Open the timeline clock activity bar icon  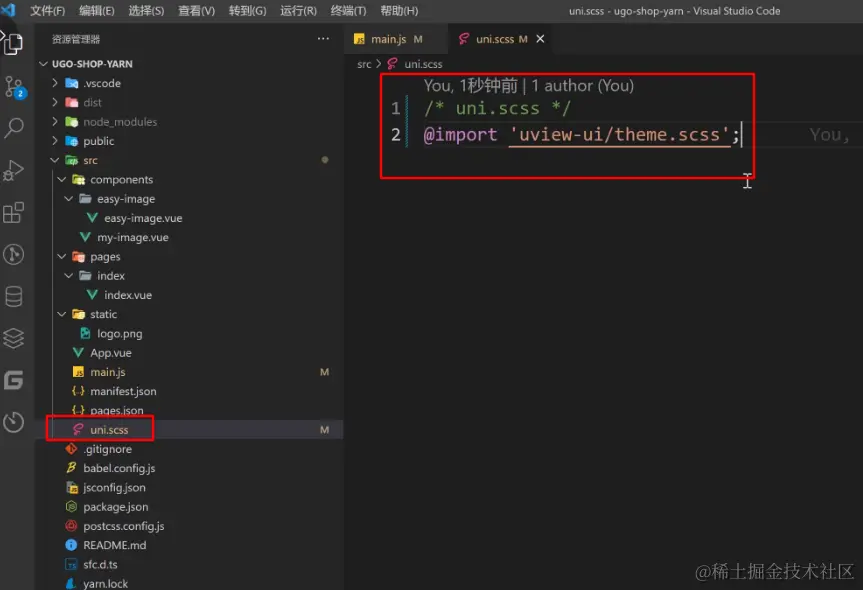[x=14, y=422]
